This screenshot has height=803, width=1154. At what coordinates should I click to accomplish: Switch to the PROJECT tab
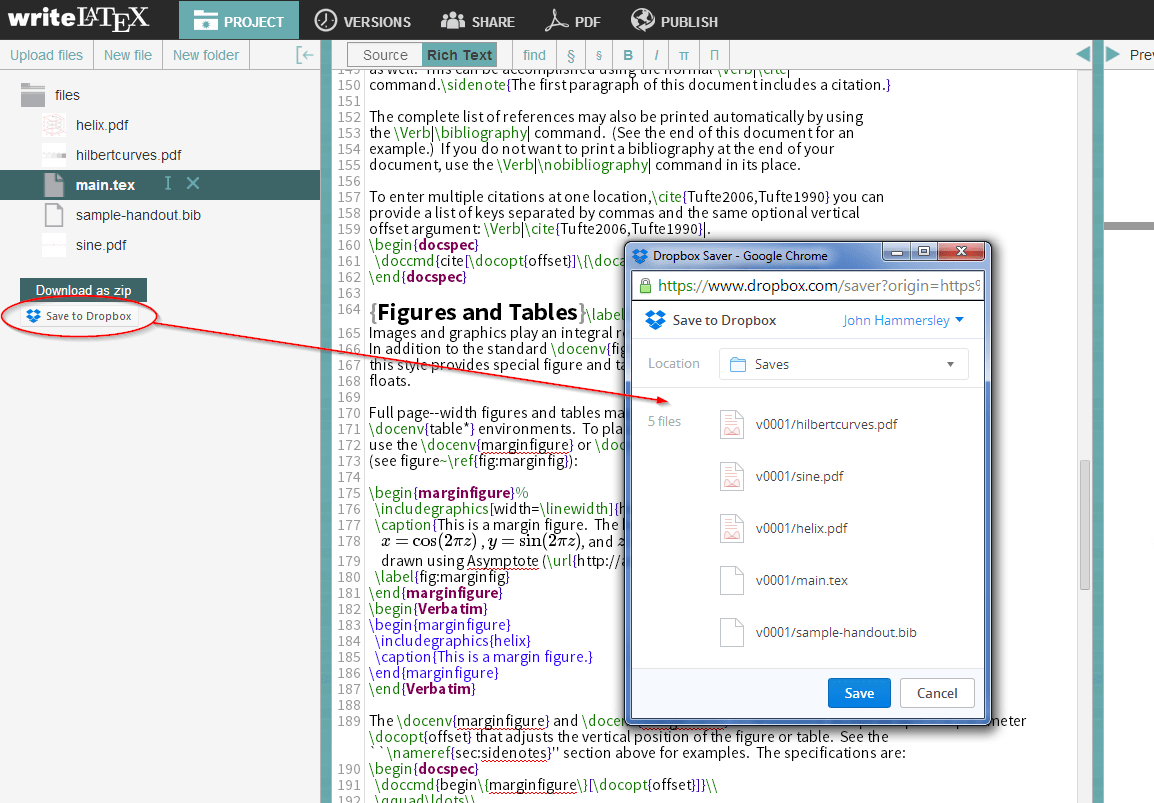(x=238, y=20)
